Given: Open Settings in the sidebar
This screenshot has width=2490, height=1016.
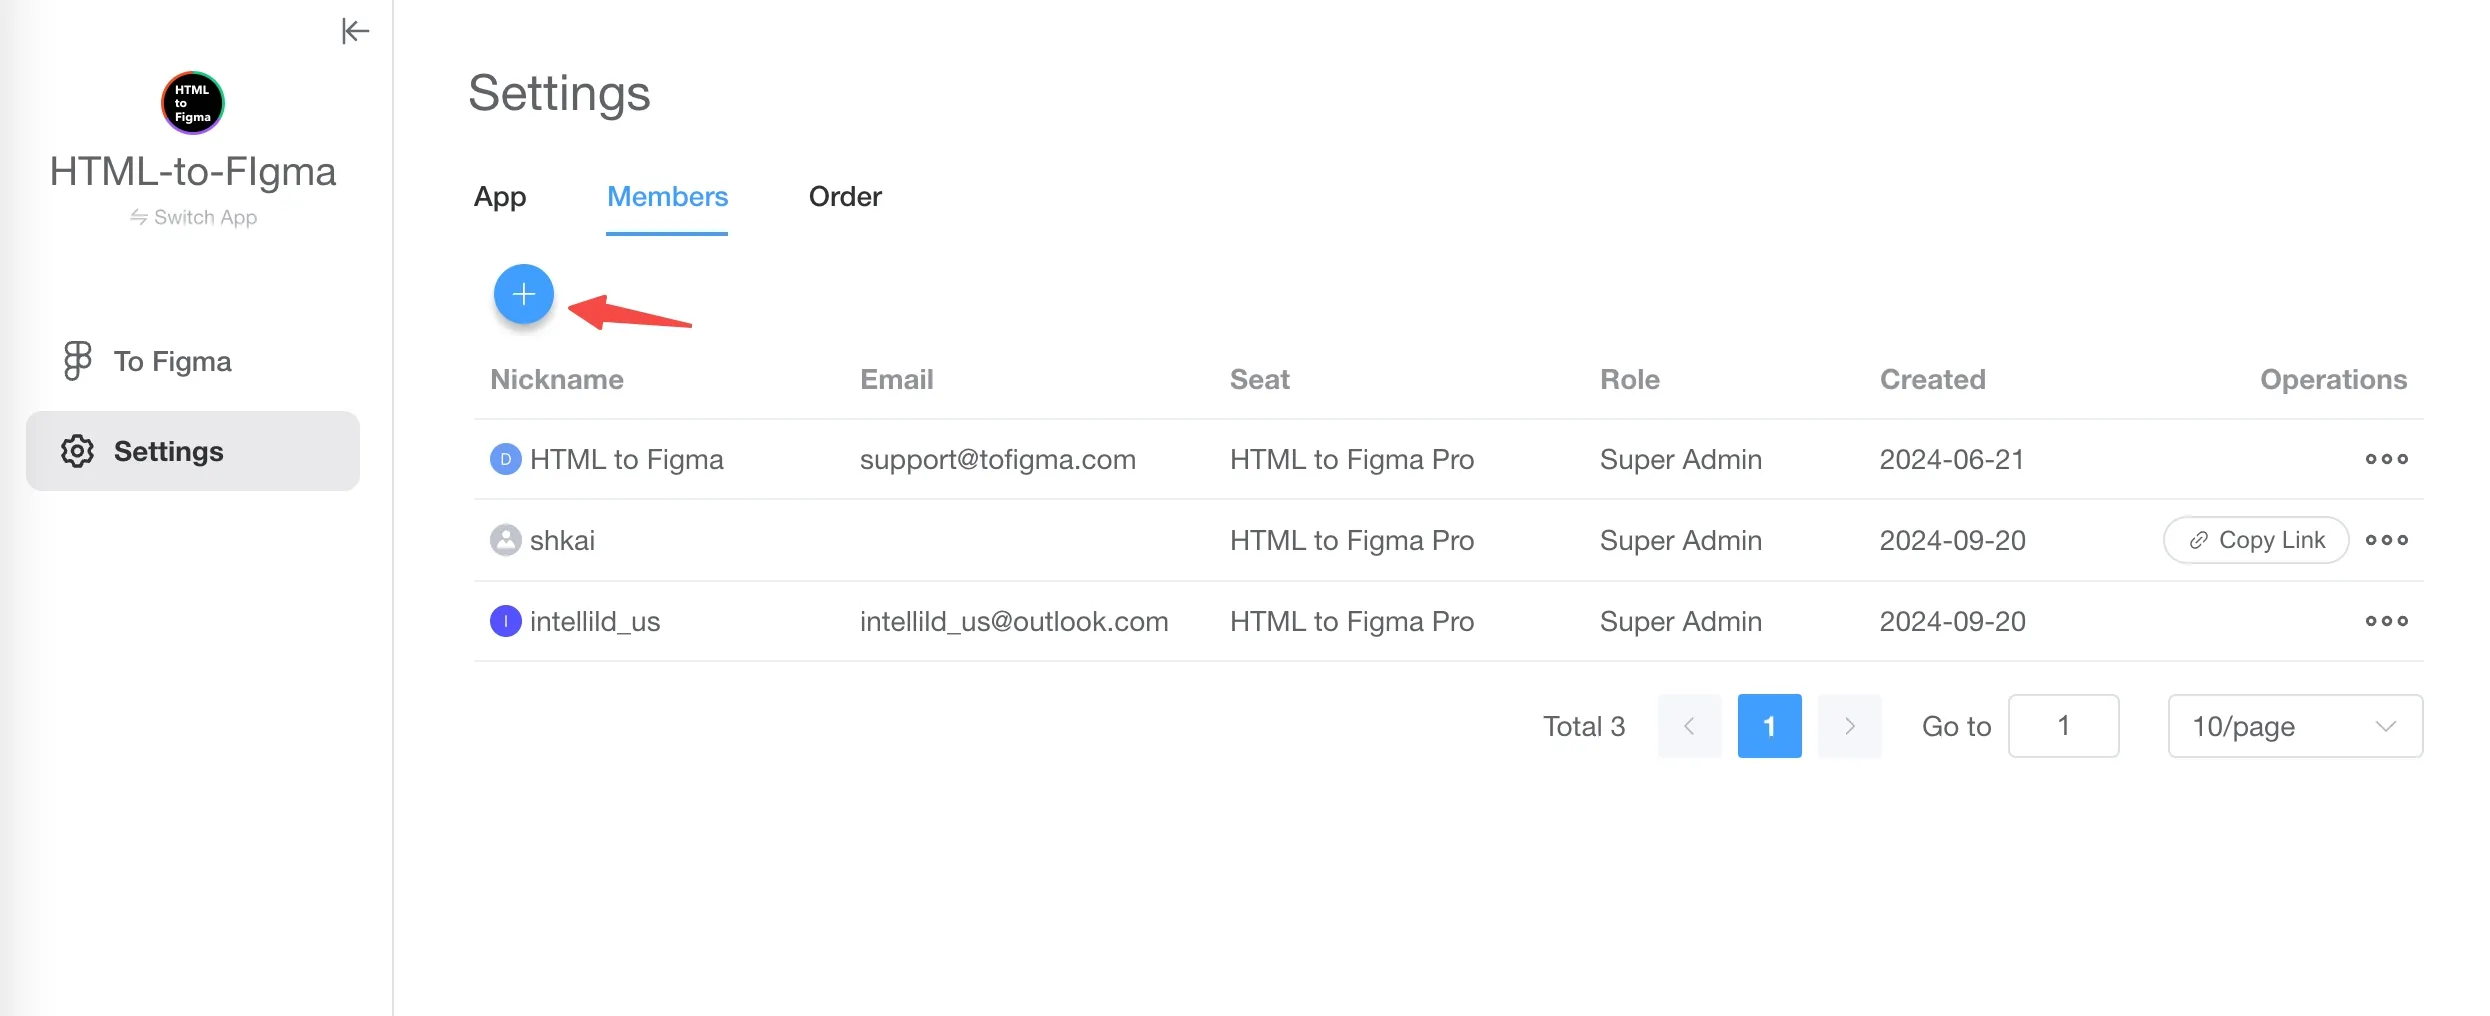Looking at the screenshot, I should click(193, 451).
